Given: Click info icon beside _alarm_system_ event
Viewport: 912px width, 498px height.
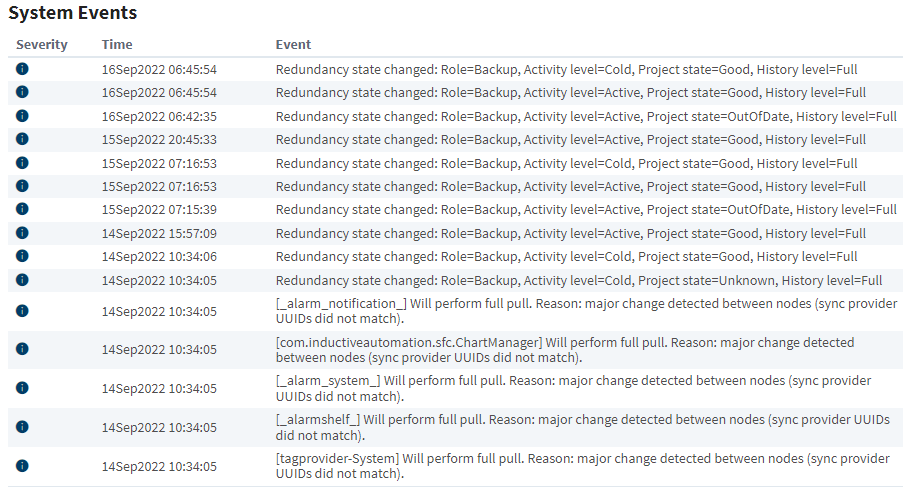Looking at the screenshot, I should 22,388.
